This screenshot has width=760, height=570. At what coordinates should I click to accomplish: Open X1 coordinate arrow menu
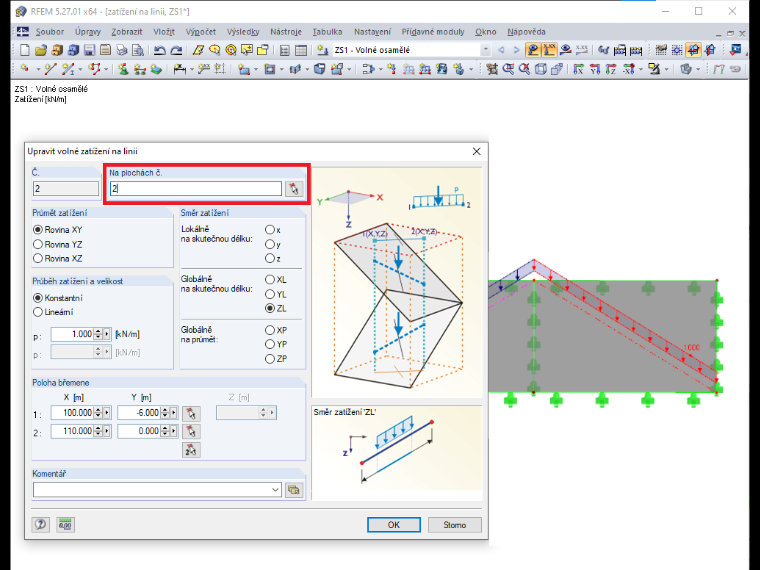pyautogui.click(x=108, y=413)
